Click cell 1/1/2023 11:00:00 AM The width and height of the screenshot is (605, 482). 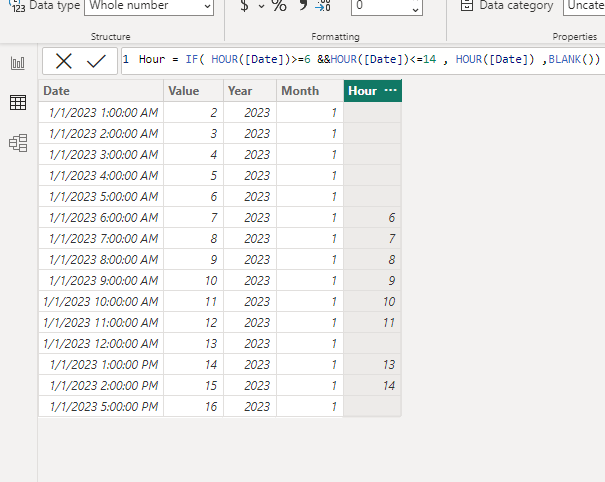pyautogui.click(x=101, y=322)
